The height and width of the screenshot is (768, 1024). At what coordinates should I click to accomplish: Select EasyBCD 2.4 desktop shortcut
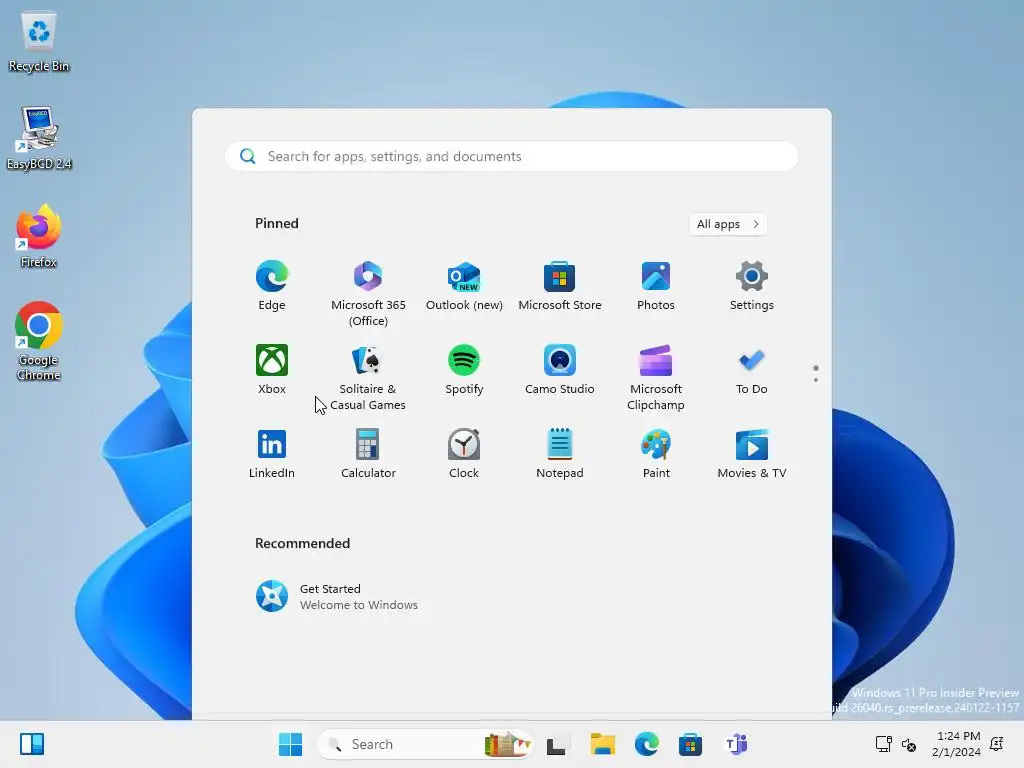[39, 139]
